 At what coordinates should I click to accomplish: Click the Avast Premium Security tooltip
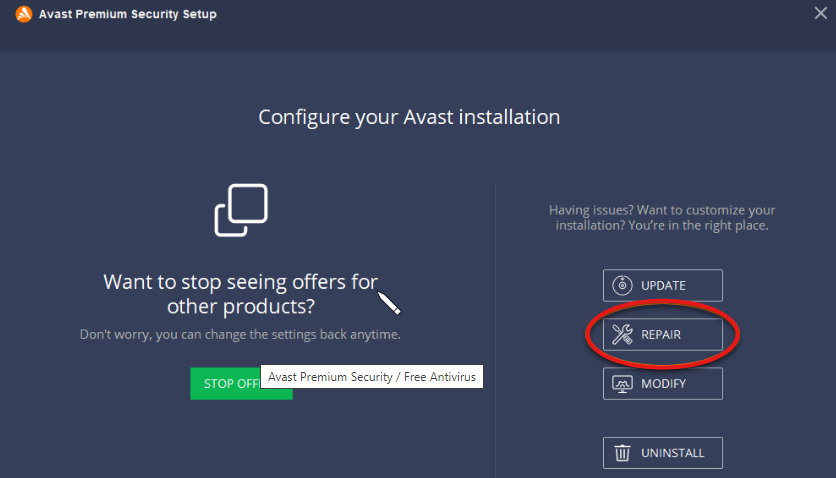coord(372,377)
